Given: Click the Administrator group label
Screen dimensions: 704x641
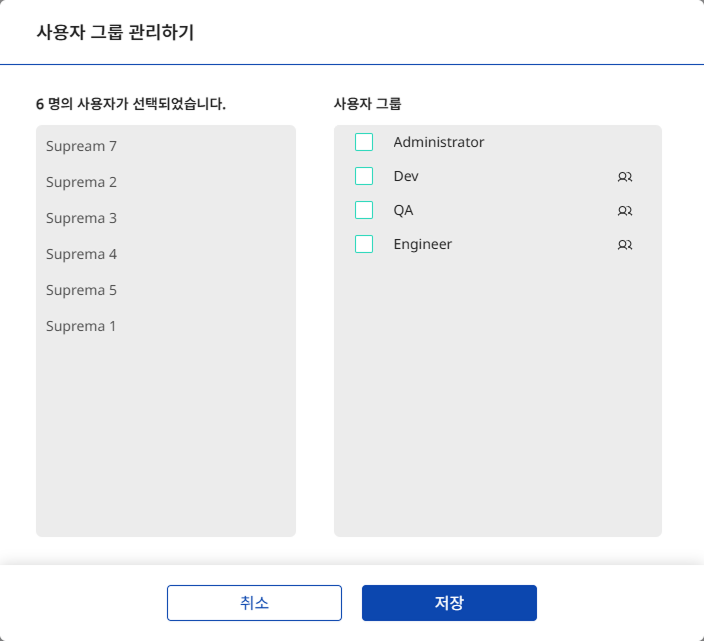Looking at the screenshot, I should pos(438,142).
